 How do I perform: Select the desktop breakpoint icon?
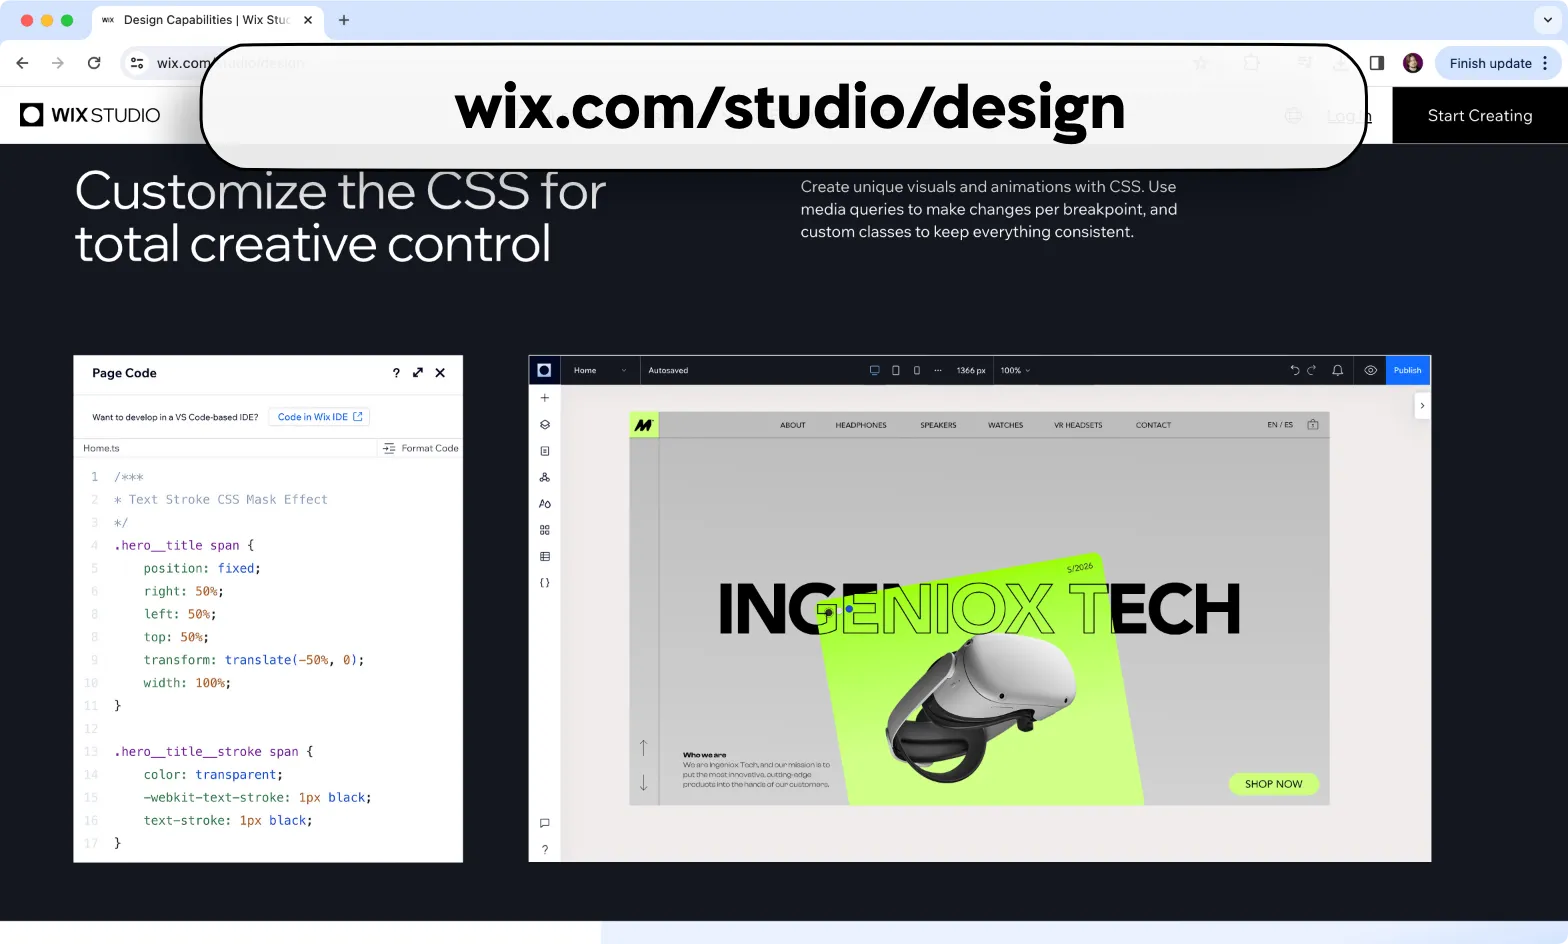click(x=874, y=370)
